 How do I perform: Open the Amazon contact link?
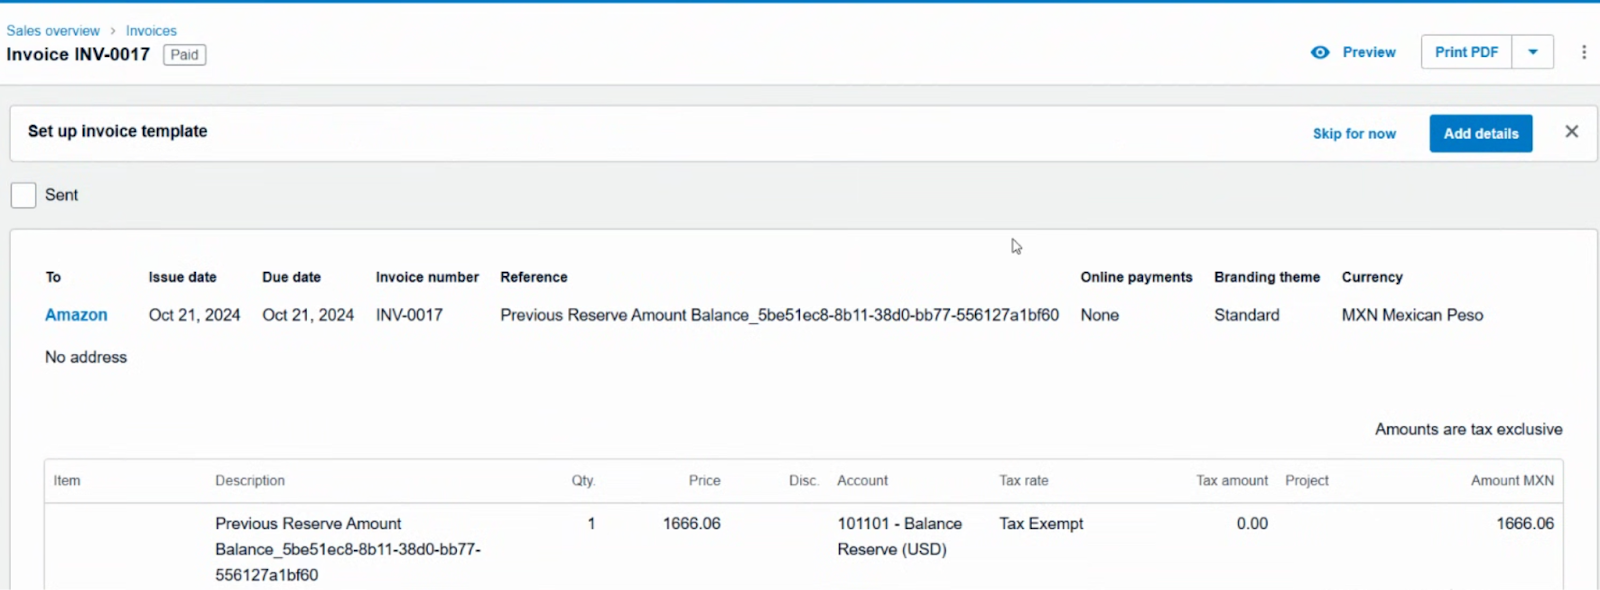[76, 315]
